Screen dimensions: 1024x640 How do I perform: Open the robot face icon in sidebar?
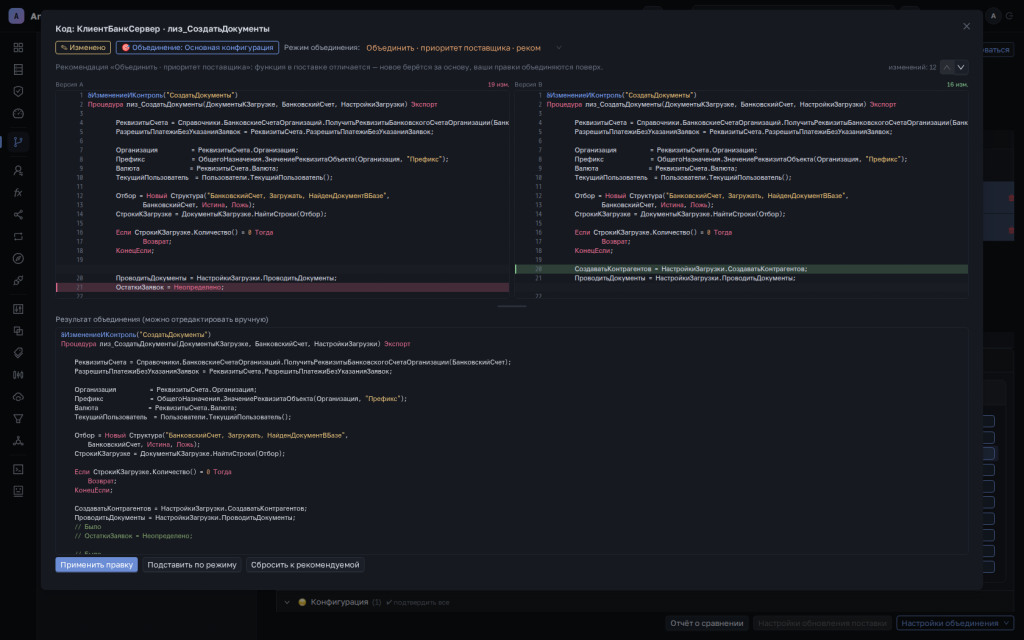tap(18, 491)
